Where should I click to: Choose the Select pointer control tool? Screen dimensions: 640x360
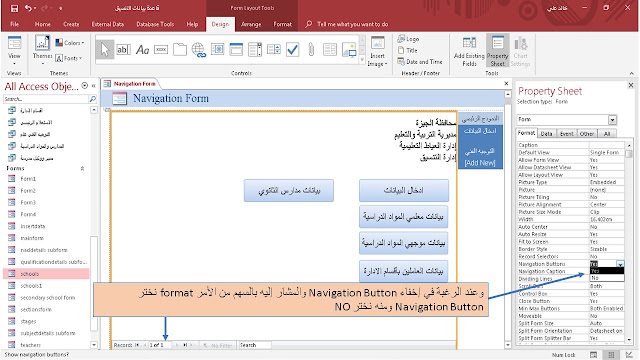pyautogui.click(x=105, y=50)
